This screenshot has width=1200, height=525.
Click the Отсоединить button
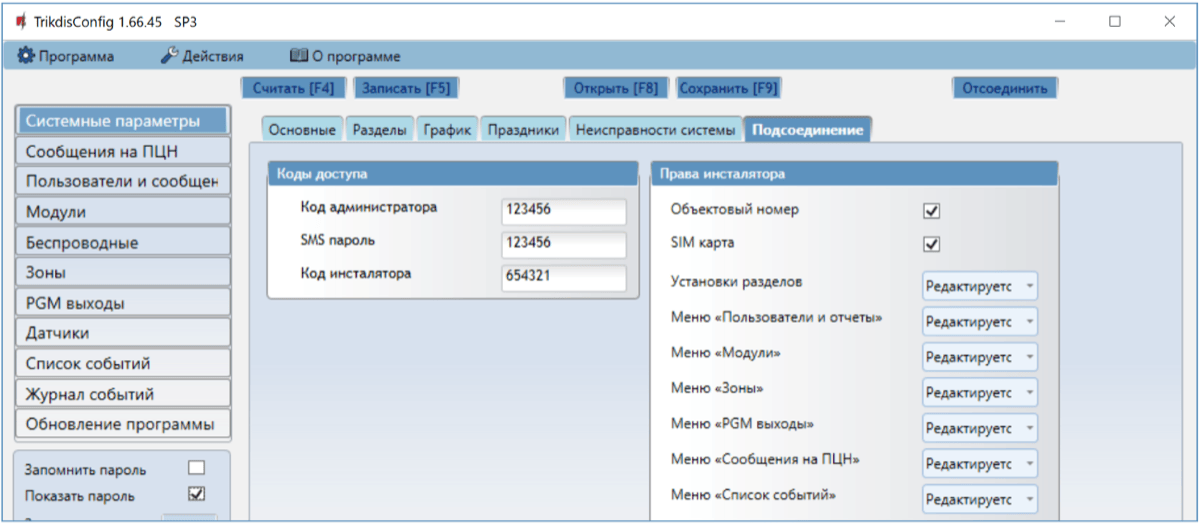point(1004,88)
